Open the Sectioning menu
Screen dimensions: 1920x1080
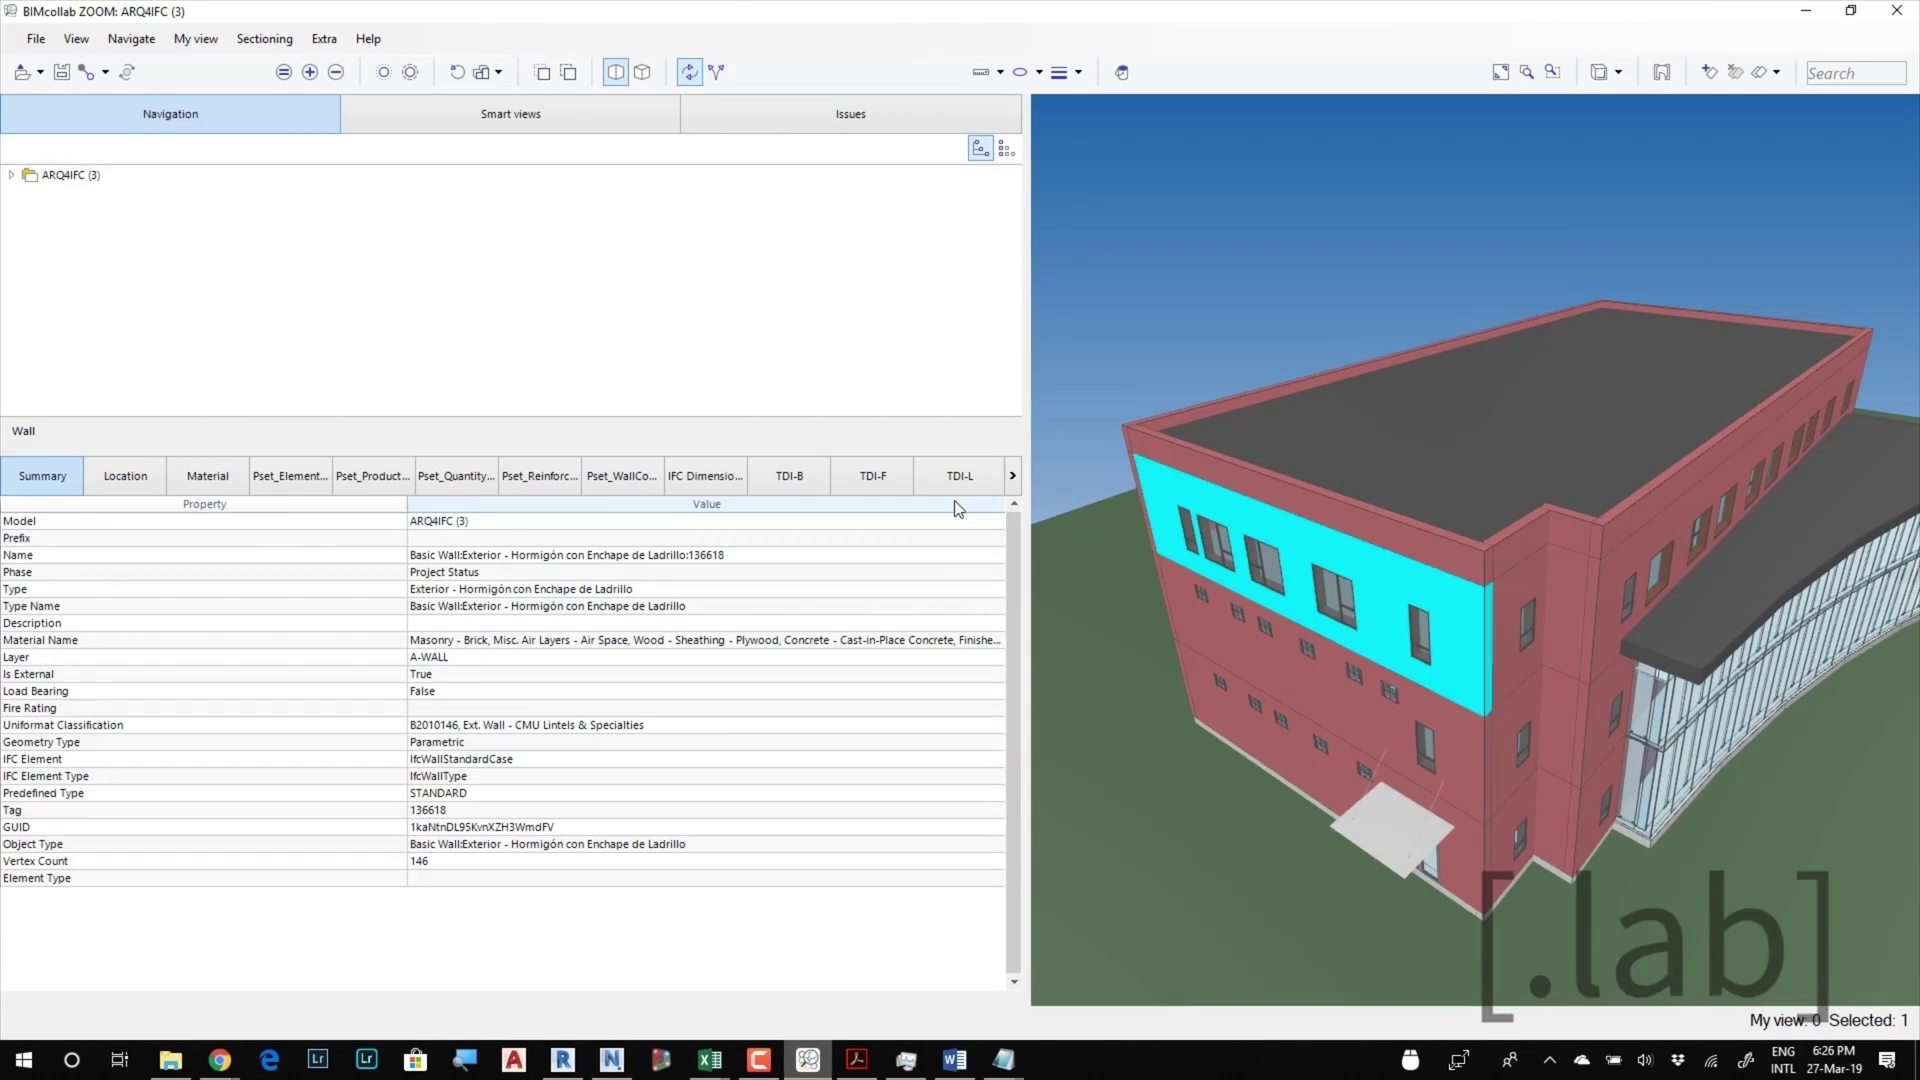[264, 39]
